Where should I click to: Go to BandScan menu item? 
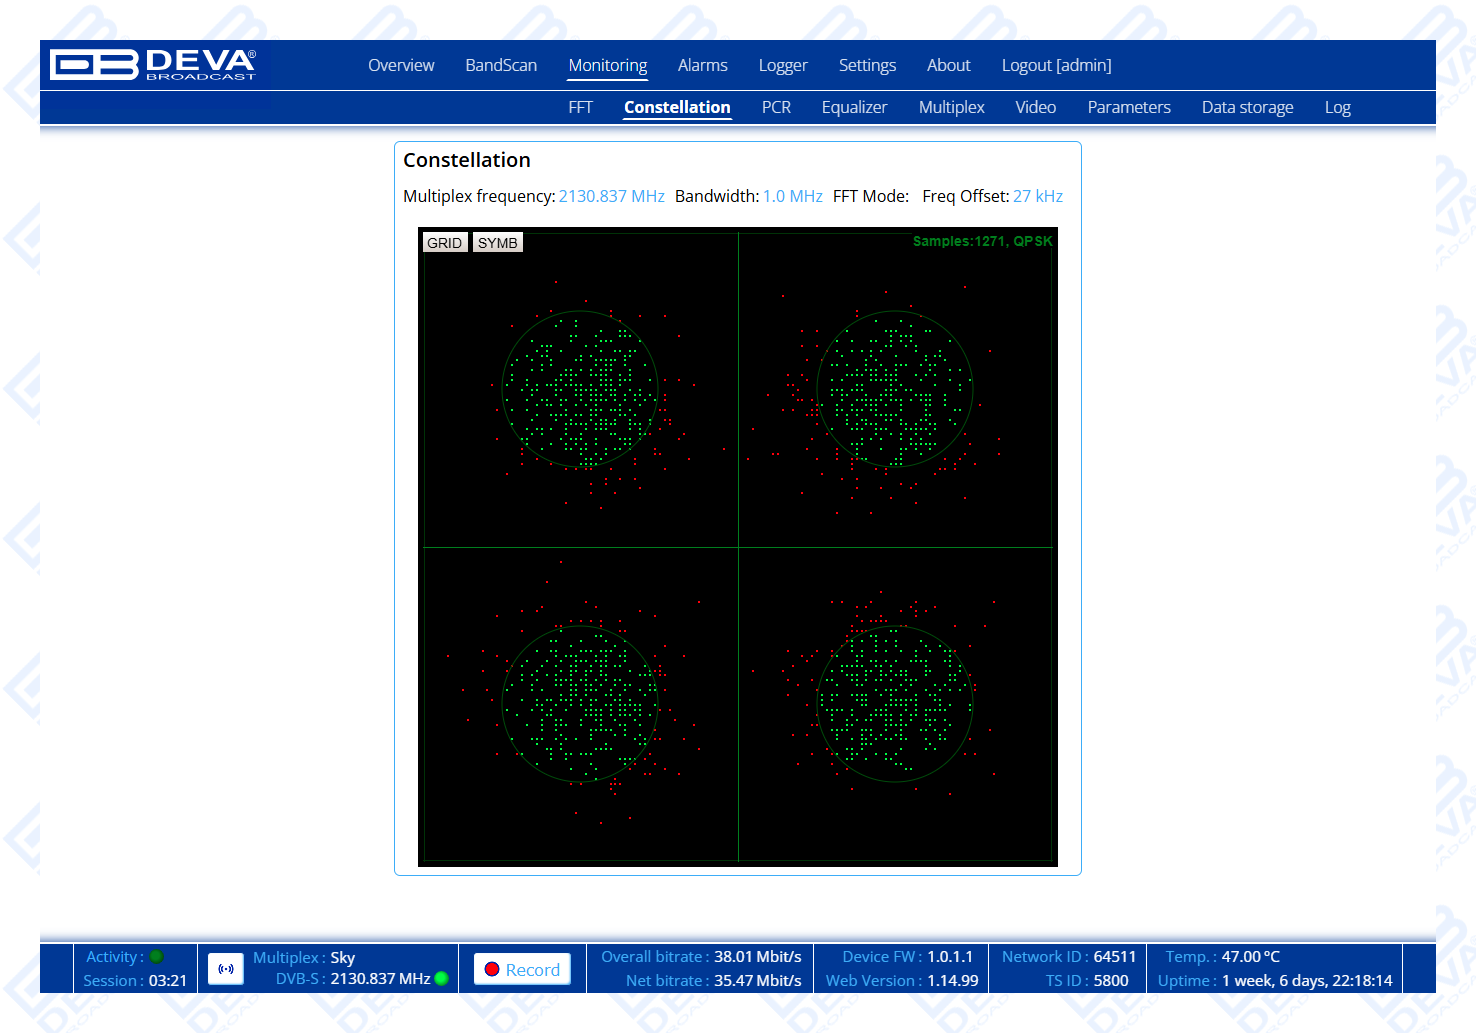point(501,66)
